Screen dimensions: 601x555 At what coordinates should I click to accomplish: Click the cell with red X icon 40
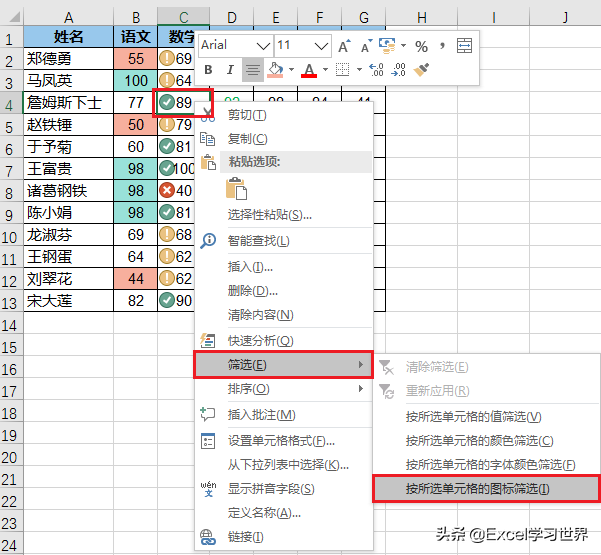[x=177, y=190]
